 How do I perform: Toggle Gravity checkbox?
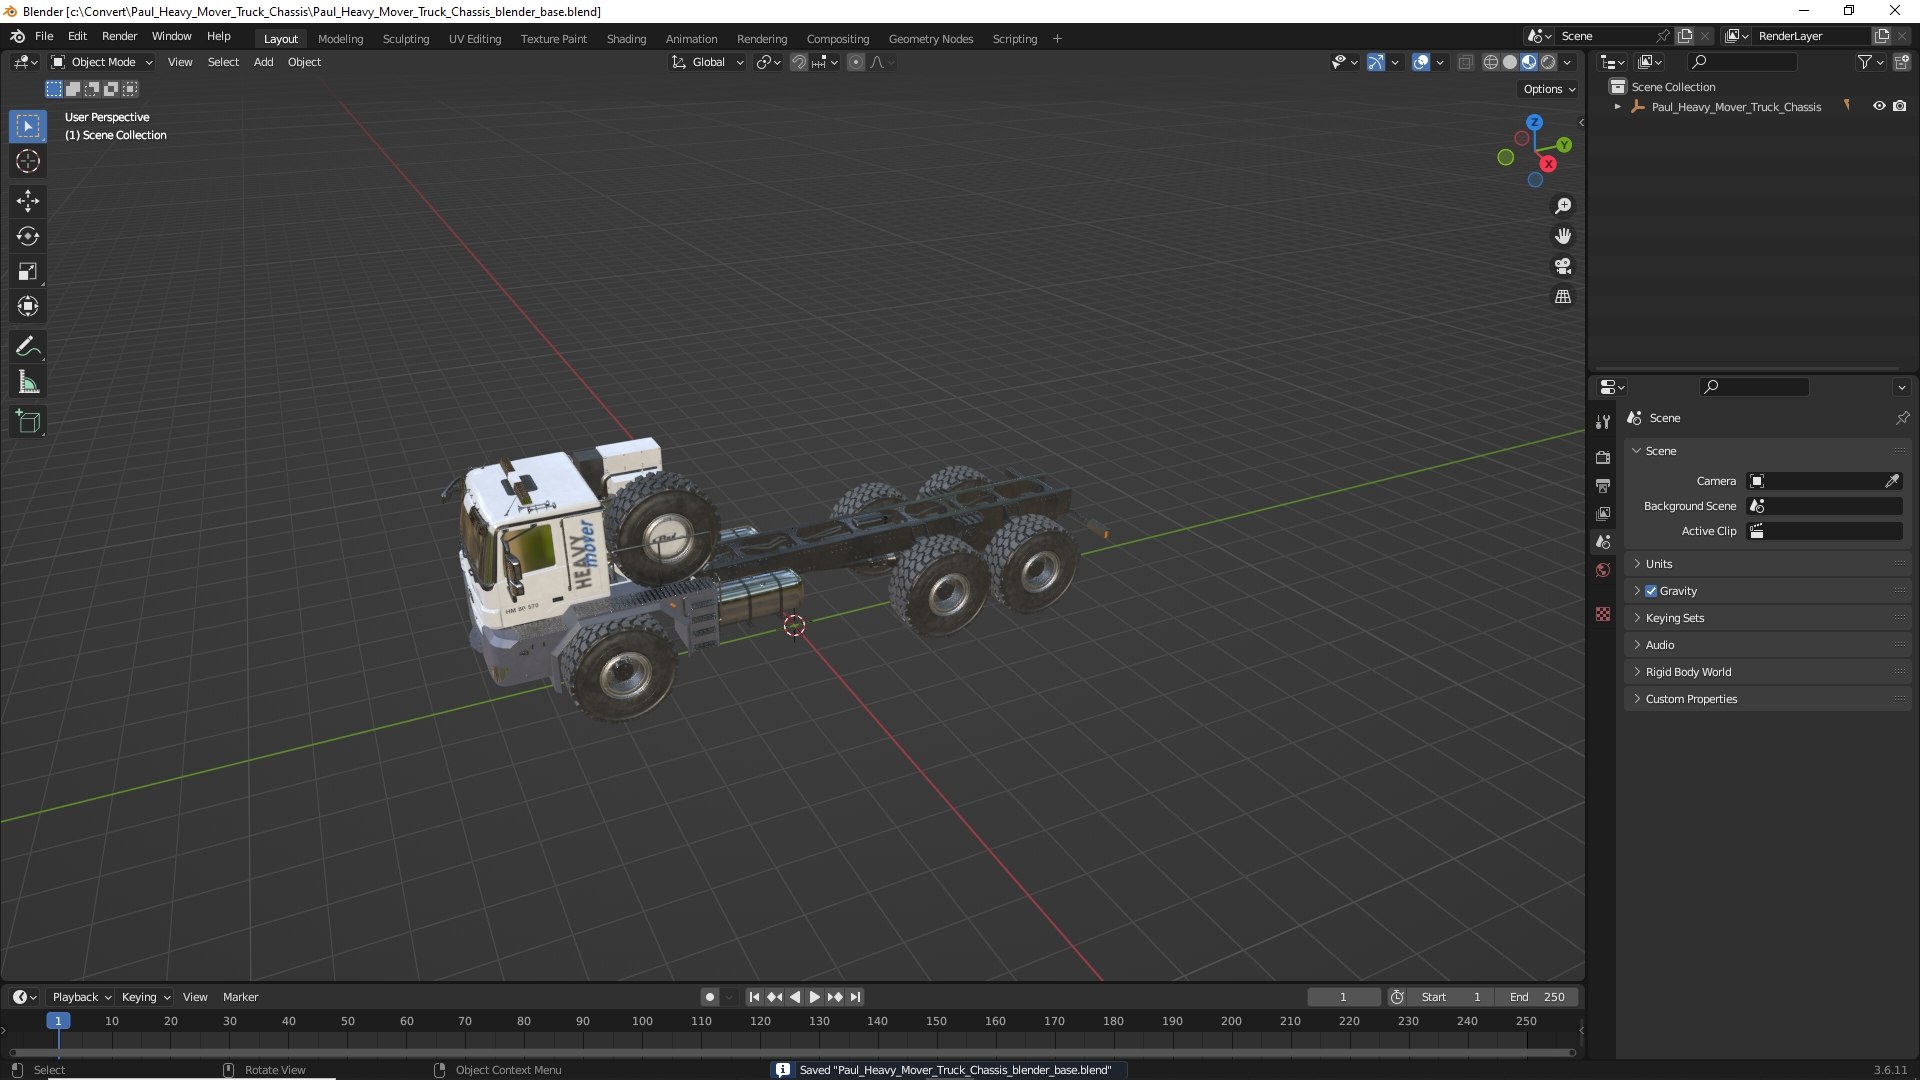(x=1651, y=591)
